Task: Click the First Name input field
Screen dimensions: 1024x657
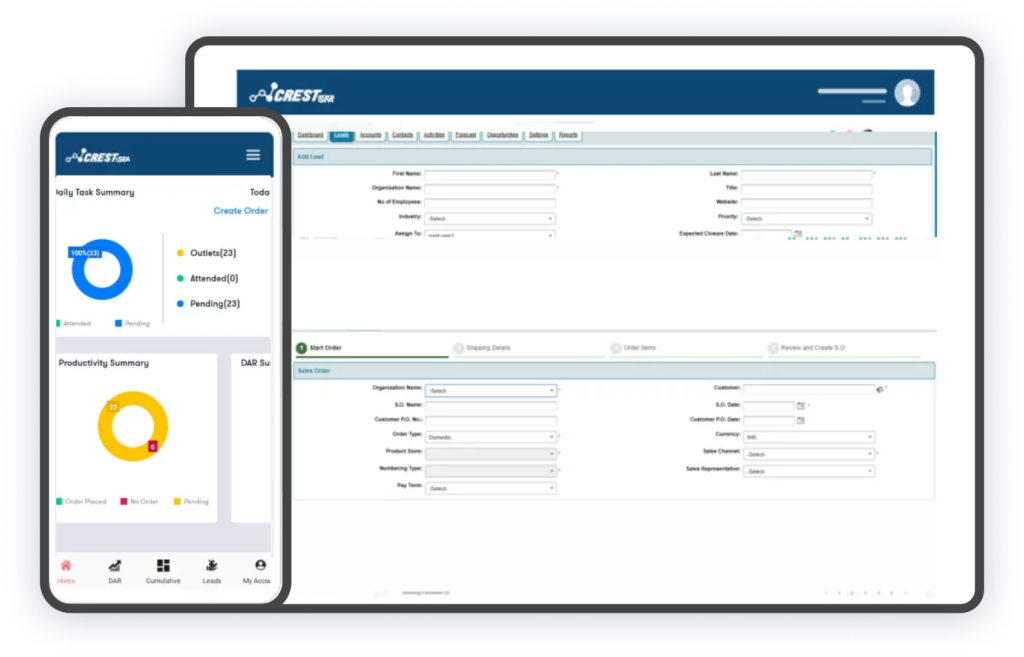Action: [490, 174]
